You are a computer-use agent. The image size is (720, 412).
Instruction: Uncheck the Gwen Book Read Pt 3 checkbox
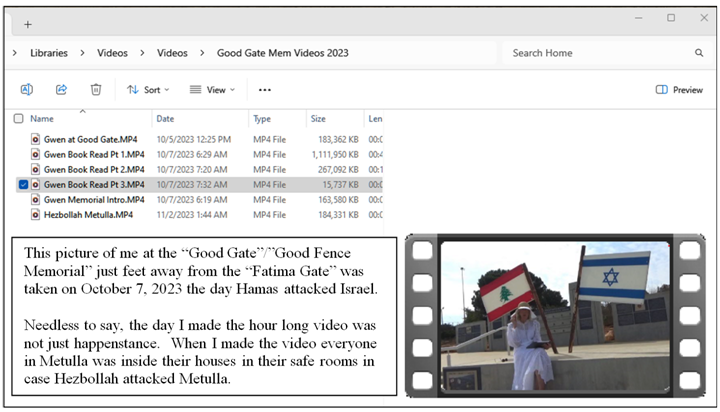(x=22, y=184)
